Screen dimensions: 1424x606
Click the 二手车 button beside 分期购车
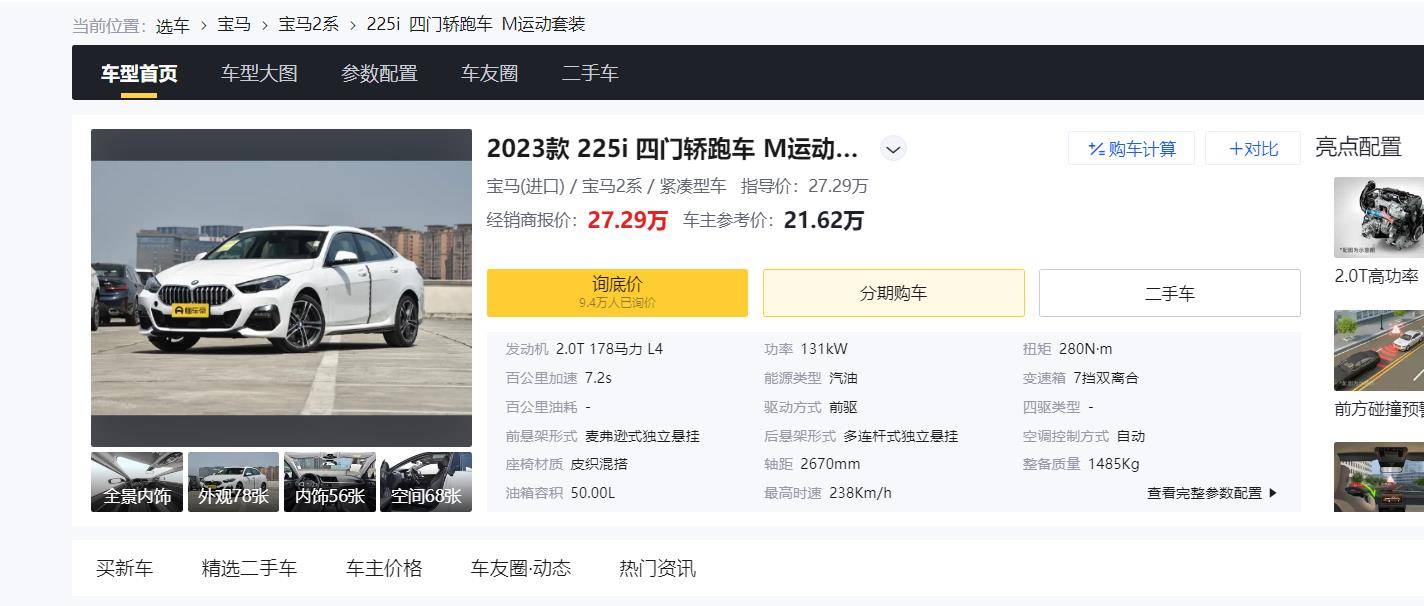coord(1170,293)
